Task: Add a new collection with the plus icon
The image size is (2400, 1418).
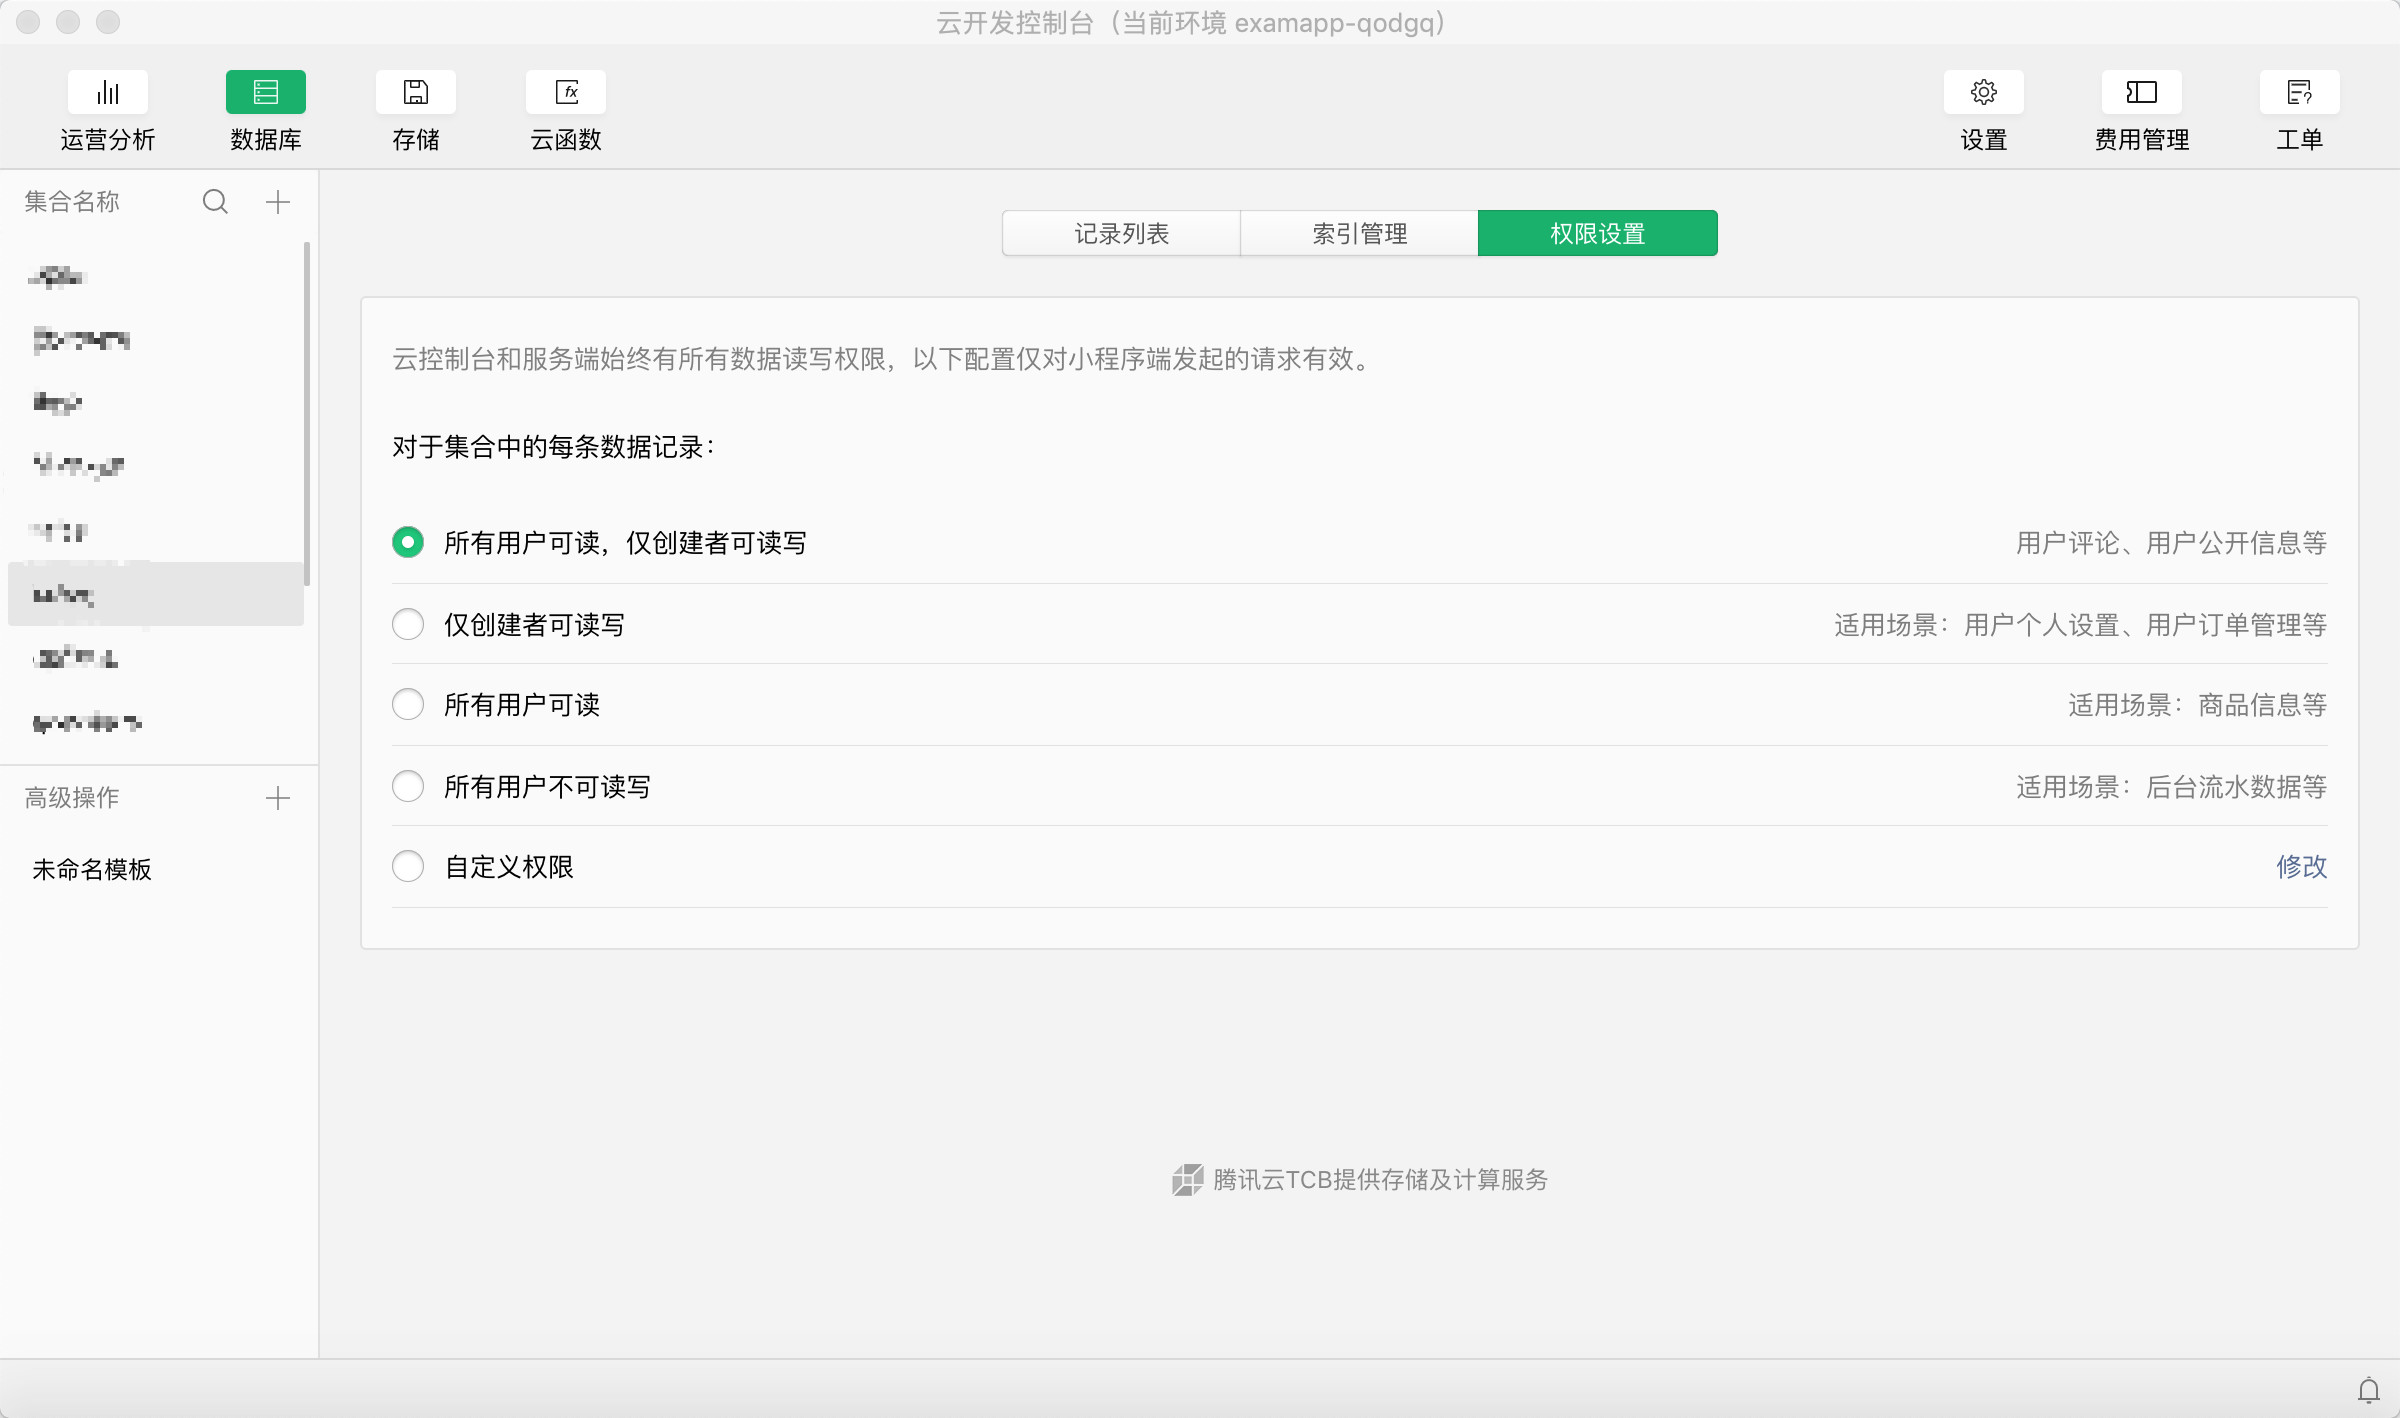Action: (278, 202)
